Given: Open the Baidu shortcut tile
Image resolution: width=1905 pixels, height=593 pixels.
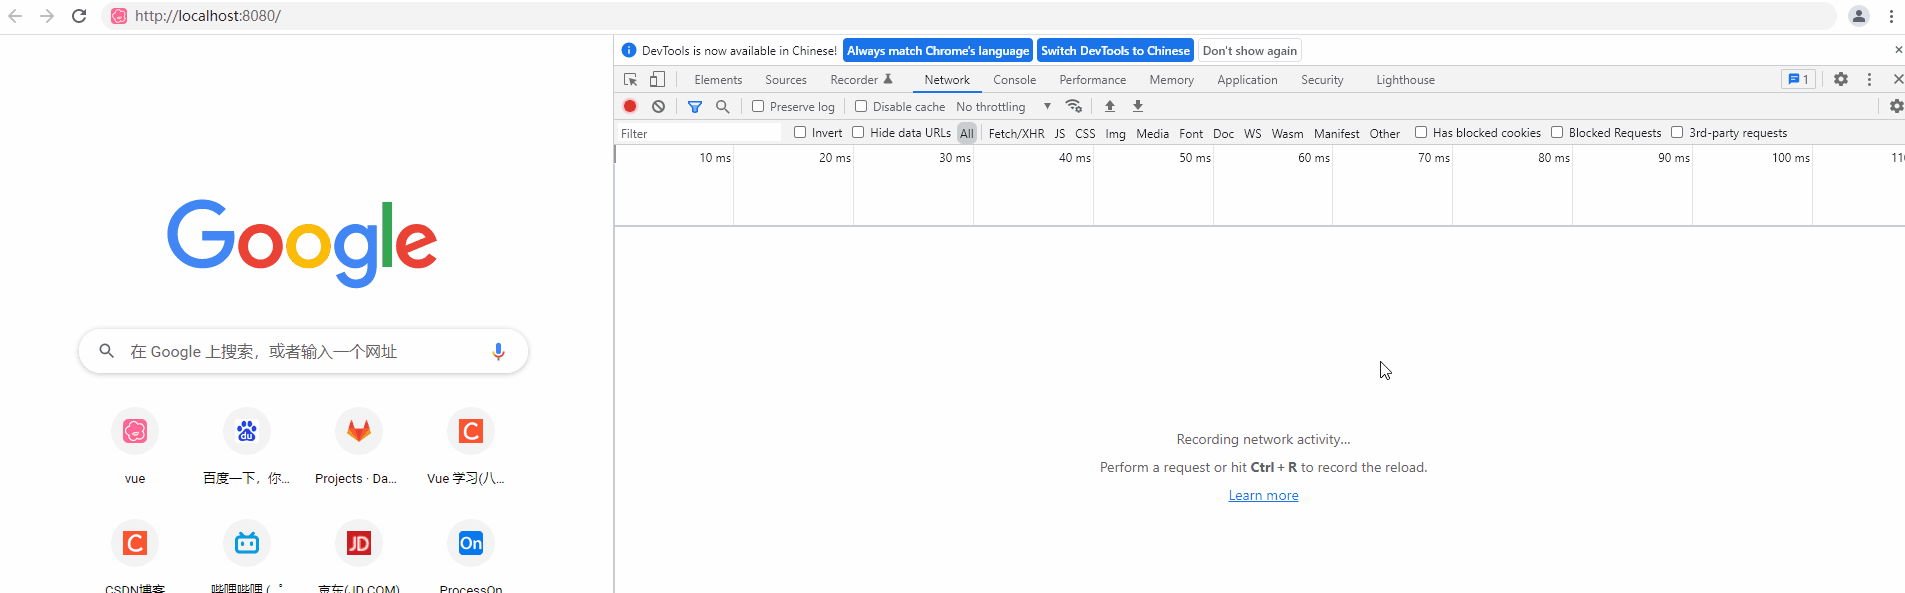Looking at the screenshot, I should point(247,446).
